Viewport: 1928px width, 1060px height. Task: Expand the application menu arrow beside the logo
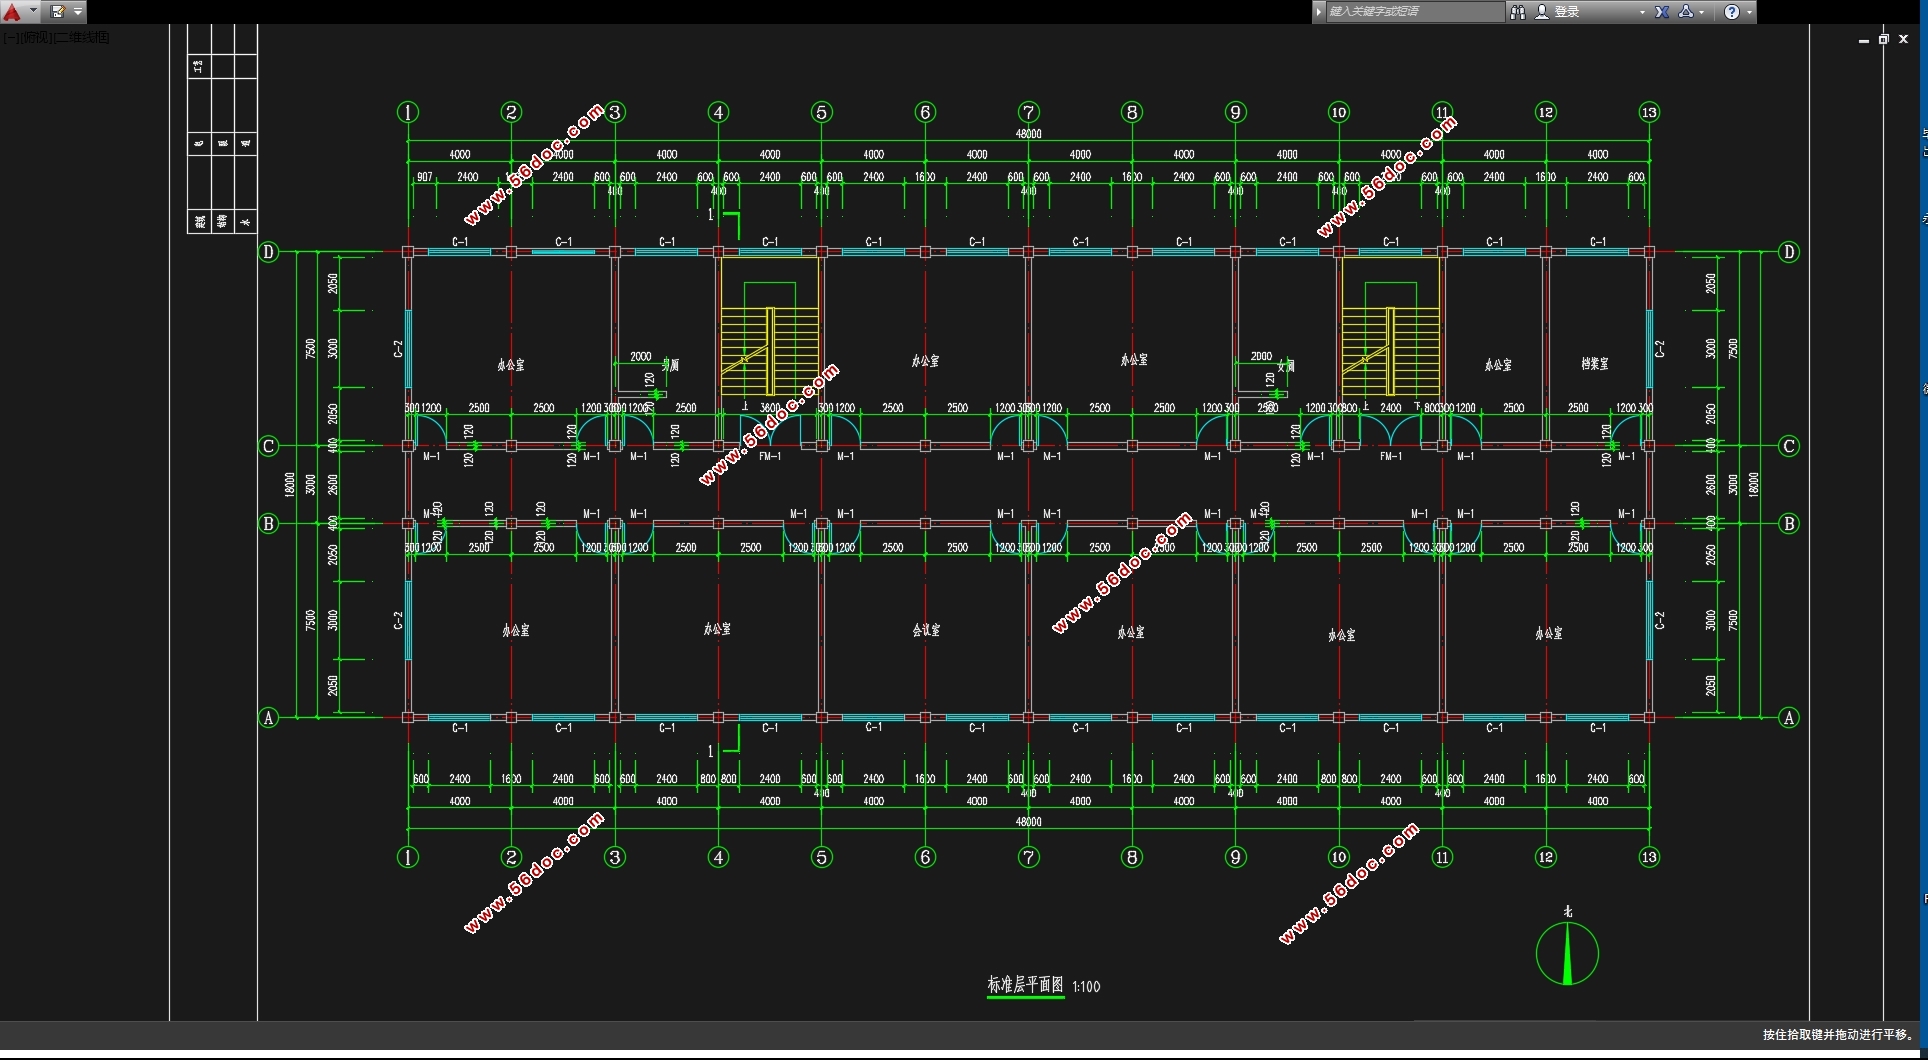pyautogui.click(x=33, y=12)
